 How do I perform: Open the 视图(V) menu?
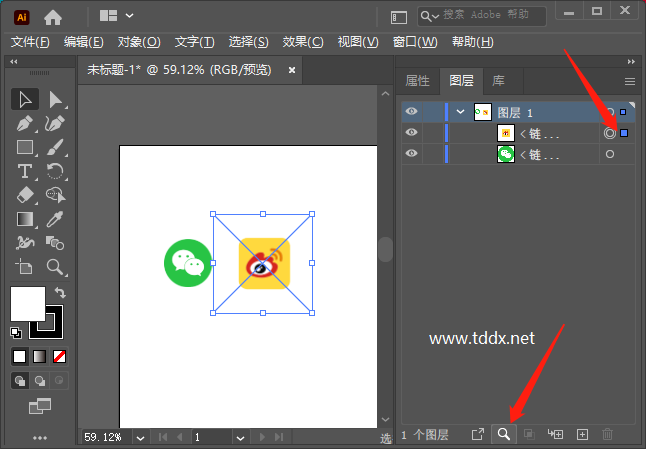pos(358,42)
